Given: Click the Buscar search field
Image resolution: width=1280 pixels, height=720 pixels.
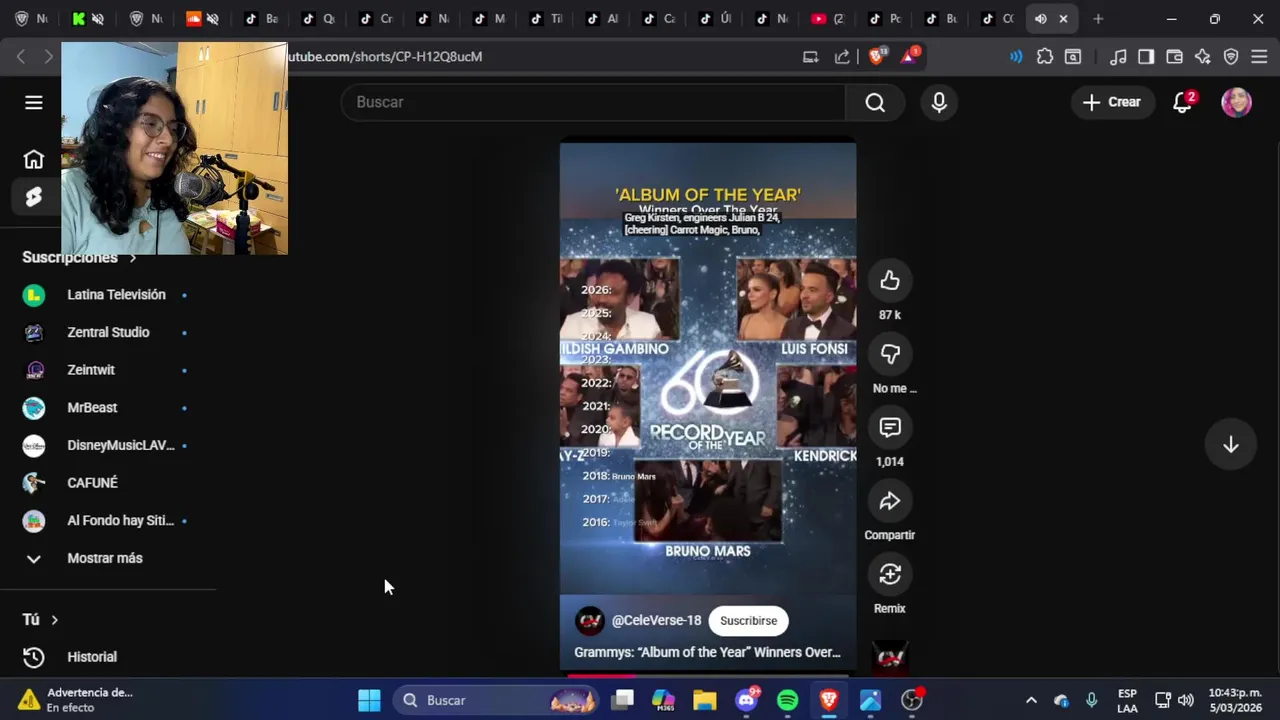Looking at the screenshot, I should [593, 102].
